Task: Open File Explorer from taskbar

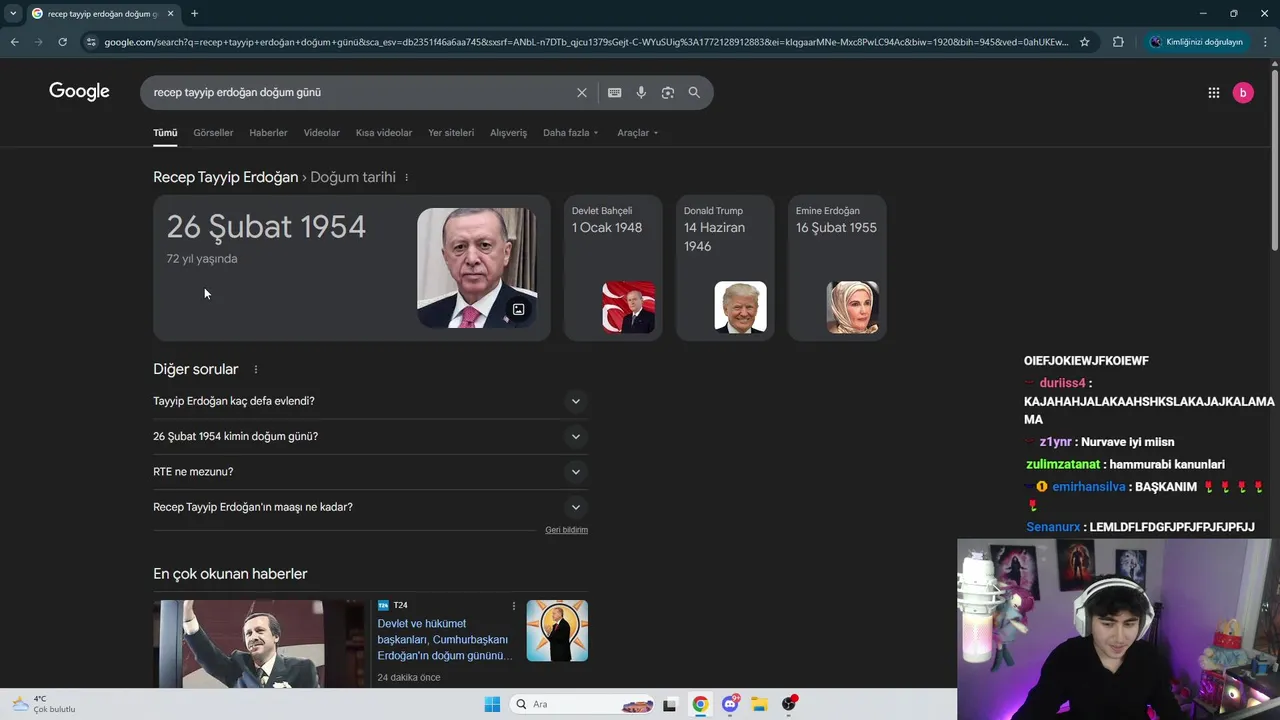Action: point(759,704)
